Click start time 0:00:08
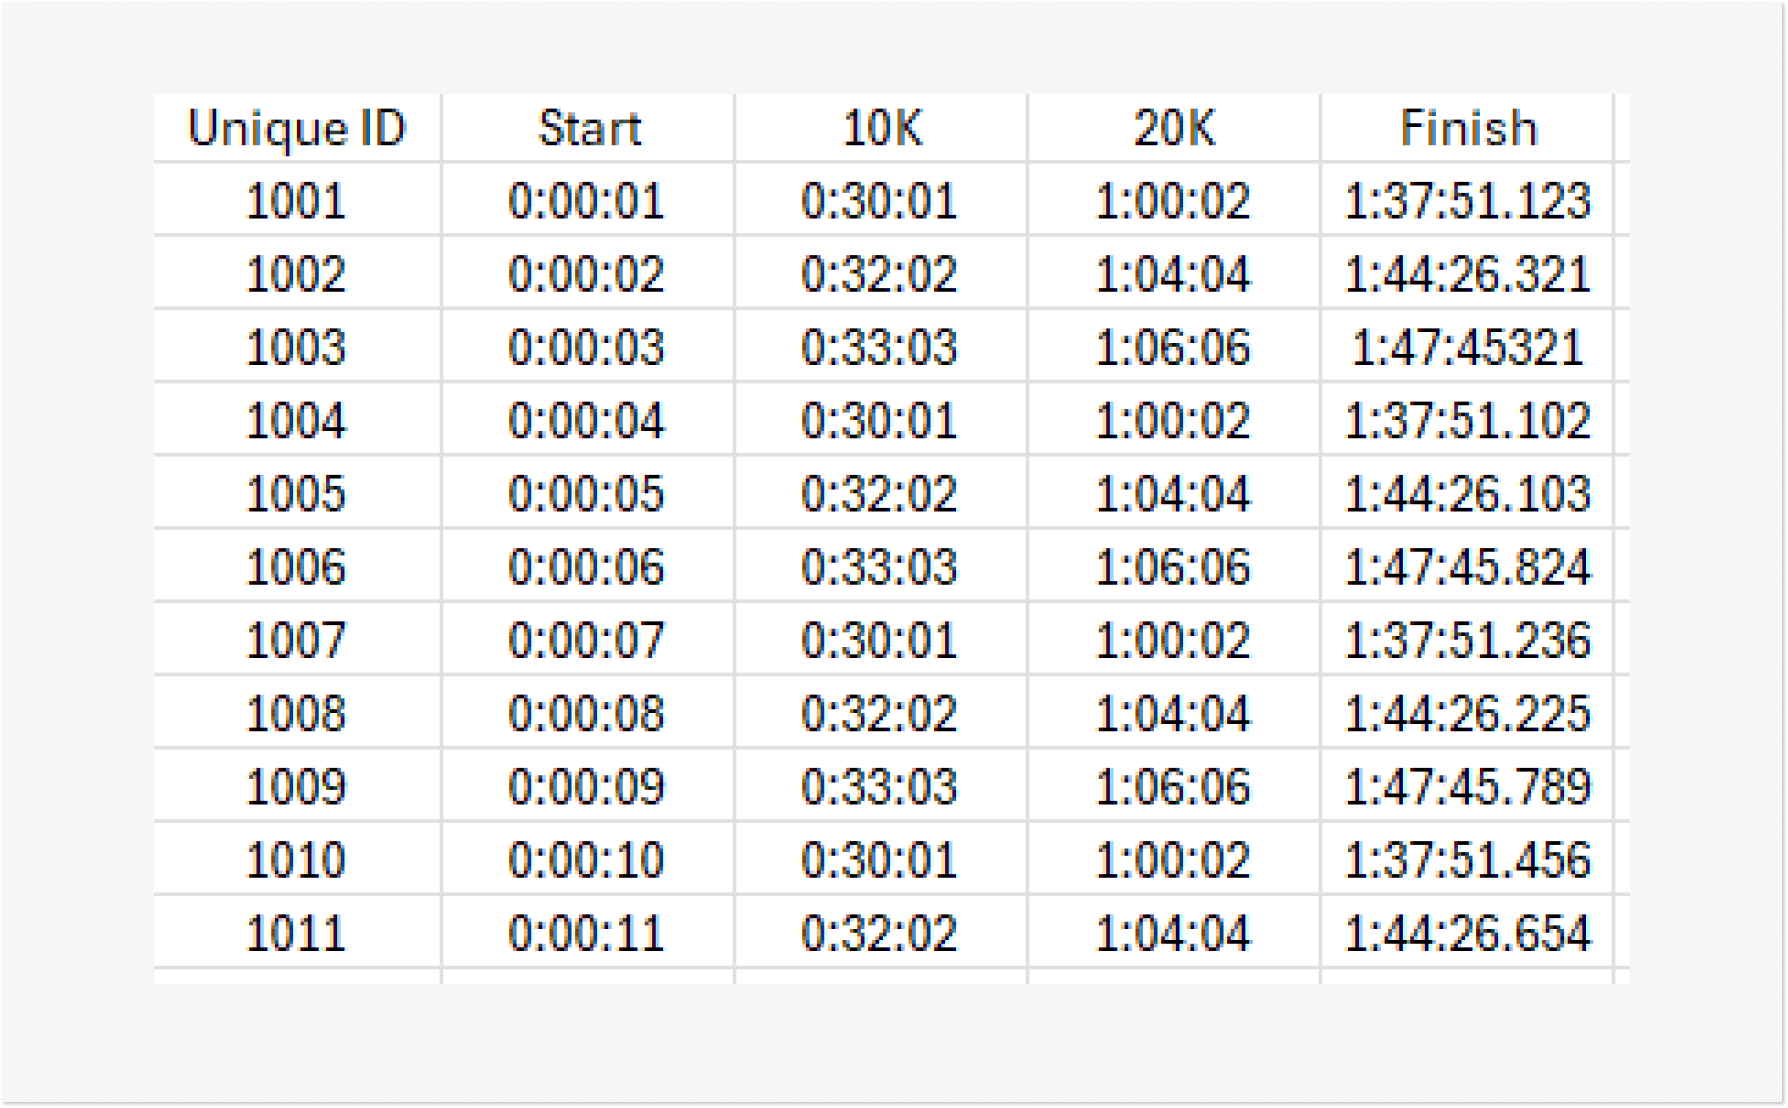Screen dimensions: 1788x1108 point(588,713)
